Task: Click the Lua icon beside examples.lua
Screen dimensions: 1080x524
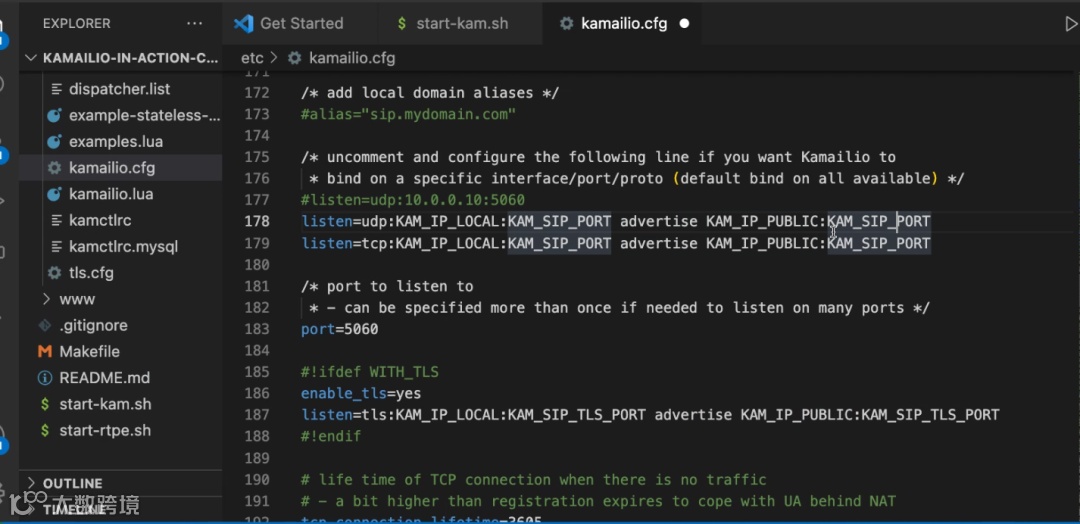Action: [54, 141]
